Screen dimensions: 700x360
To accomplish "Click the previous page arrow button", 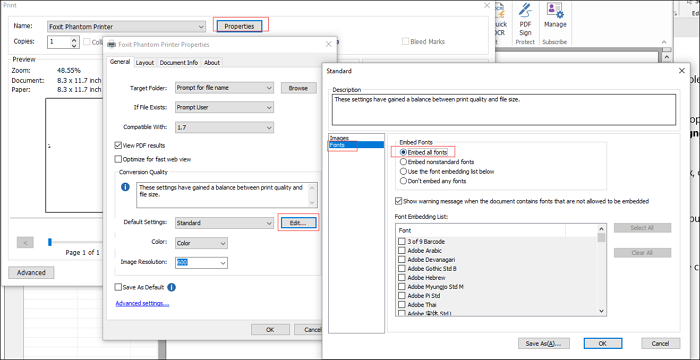I will (25, 243).
